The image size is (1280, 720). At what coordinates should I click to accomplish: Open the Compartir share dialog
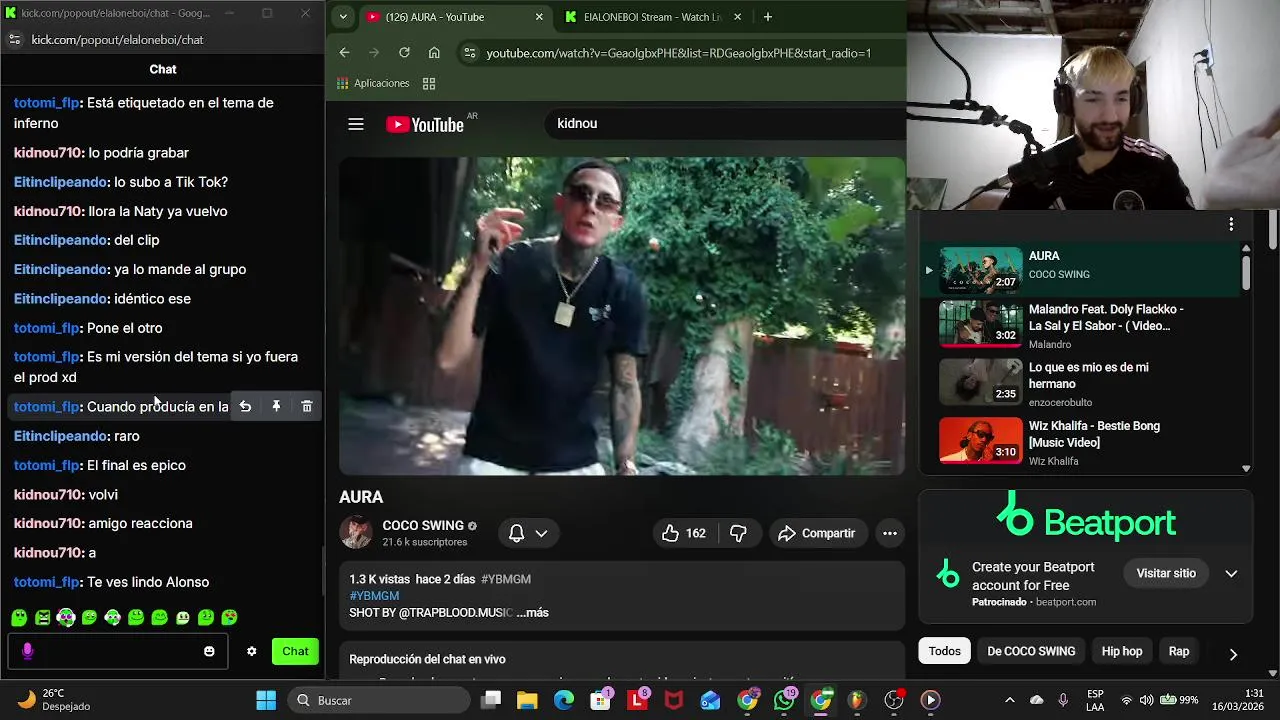[x=817, y=533]
